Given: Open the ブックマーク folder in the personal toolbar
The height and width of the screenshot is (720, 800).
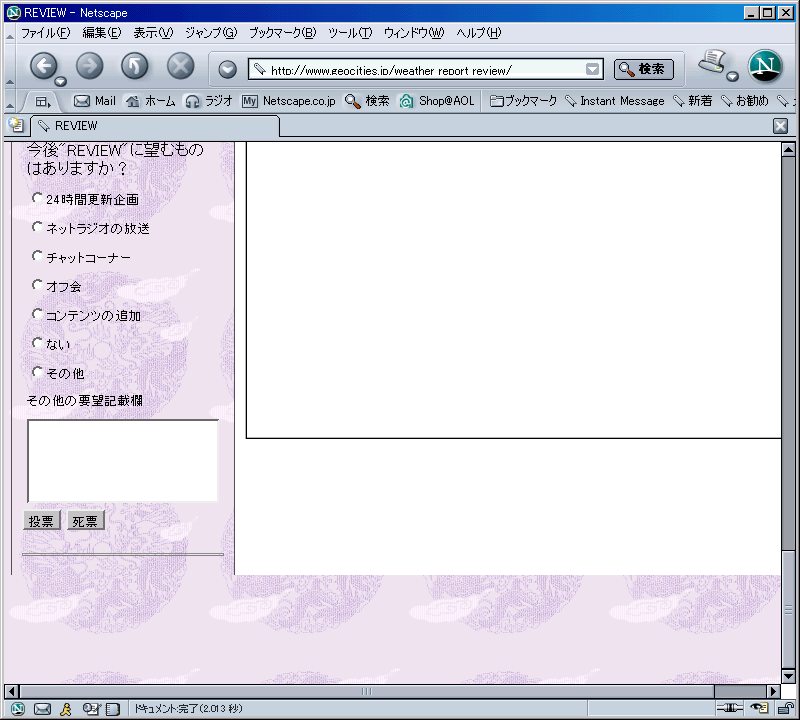Looking at the screenshot, I should click(x=523, y=101).
